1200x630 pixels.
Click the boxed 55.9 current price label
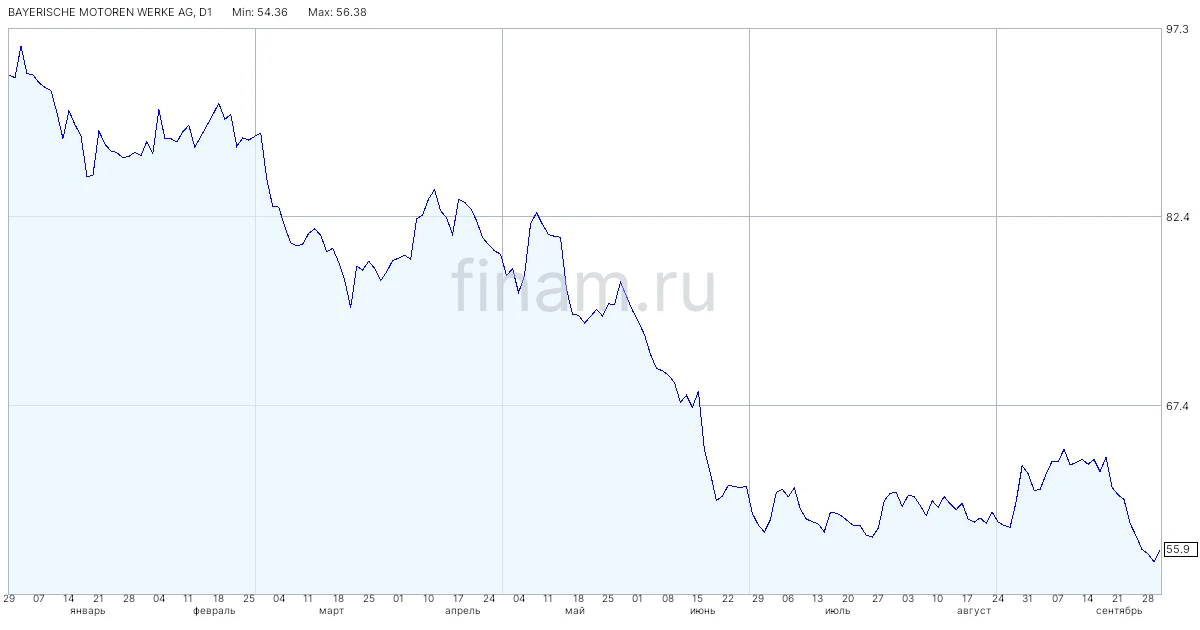[1178, 549]
